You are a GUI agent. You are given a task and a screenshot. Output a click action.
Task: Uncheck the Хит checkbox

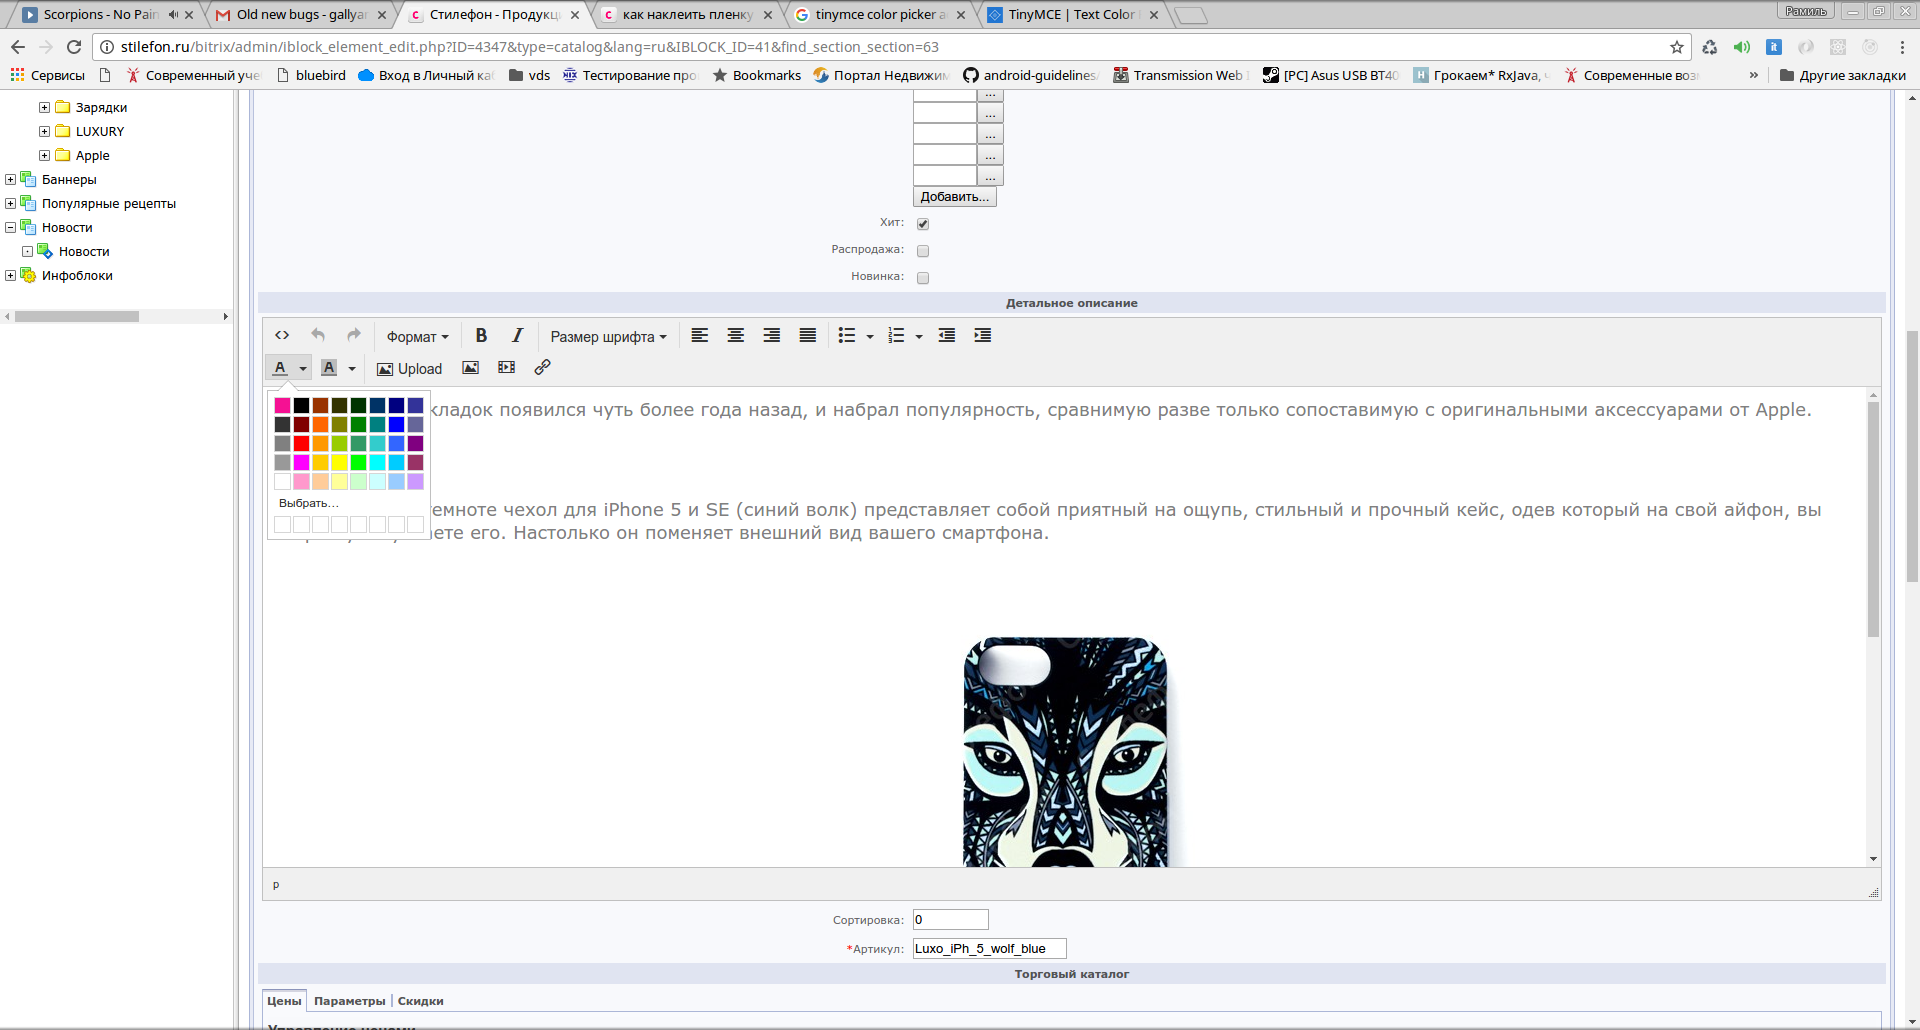click(923, 224)
